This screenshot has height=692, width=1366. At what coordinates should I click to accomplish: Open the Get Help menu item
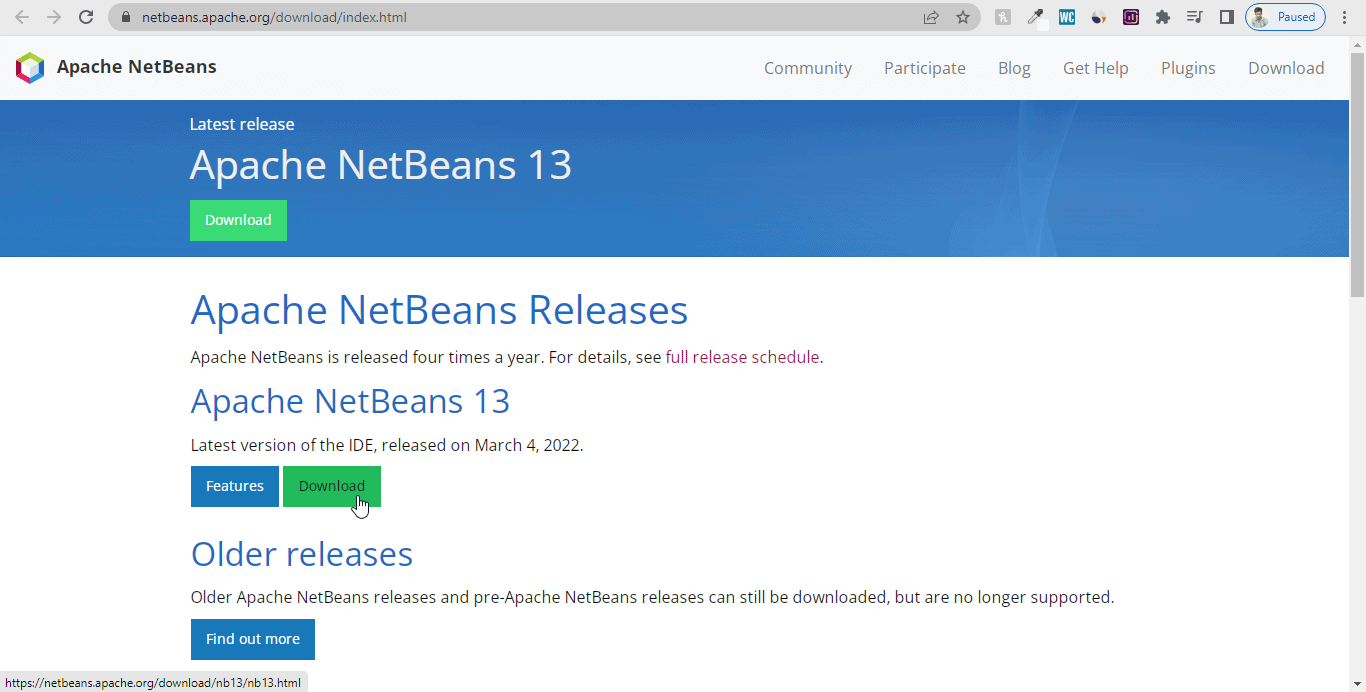click(x=1096, y=68)
